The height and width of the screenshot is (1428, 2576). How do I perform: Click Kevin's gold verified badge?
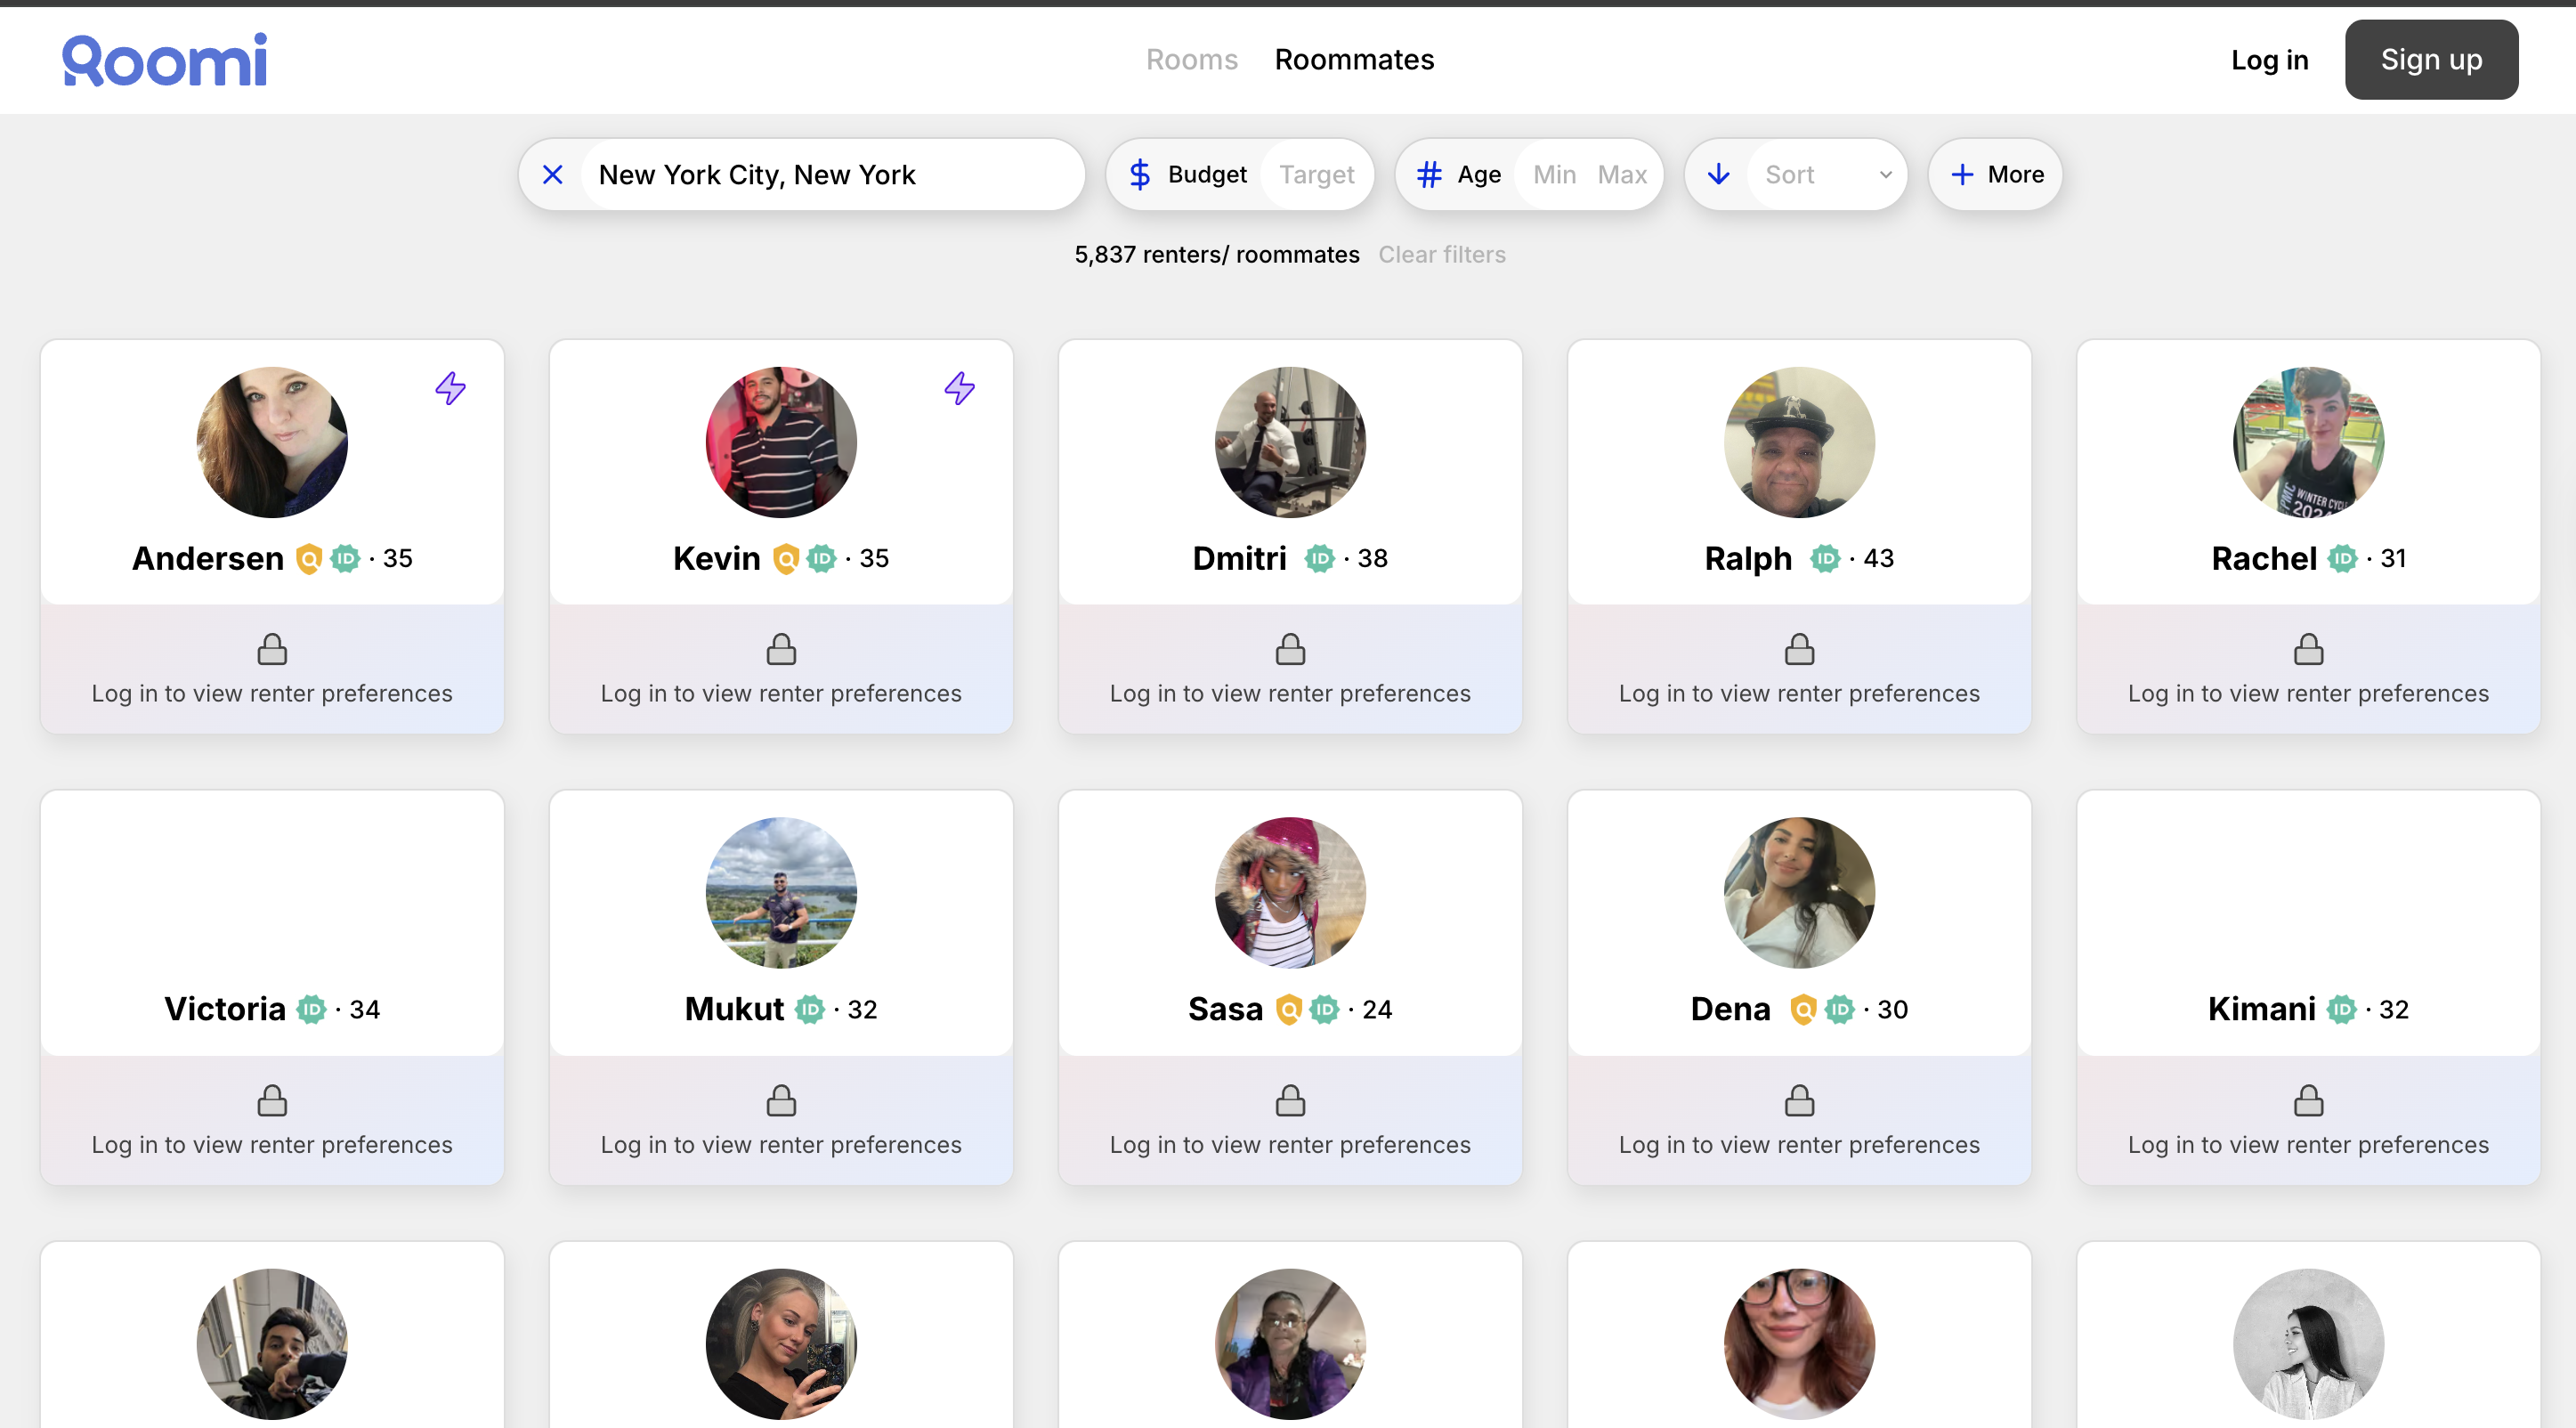(x=786, y=559)
